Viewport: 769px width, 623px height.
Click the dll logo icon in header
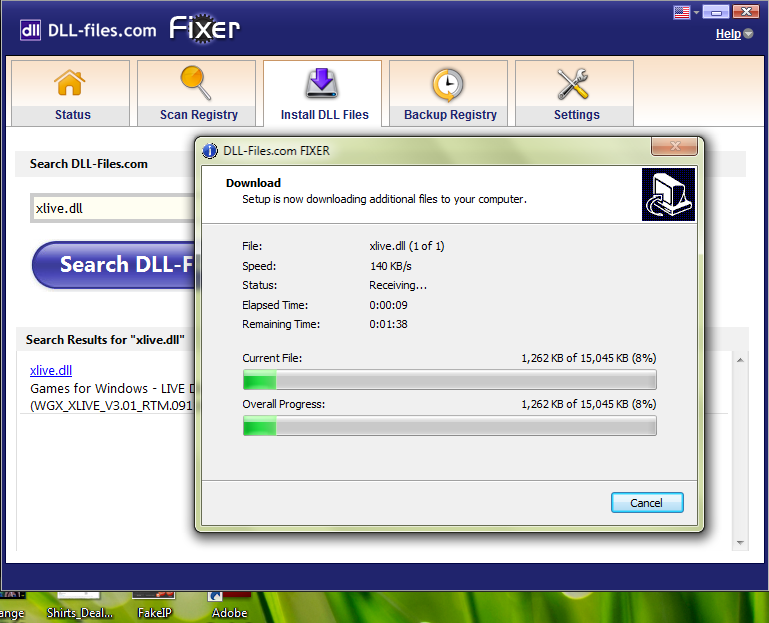[x=30, y=30]
